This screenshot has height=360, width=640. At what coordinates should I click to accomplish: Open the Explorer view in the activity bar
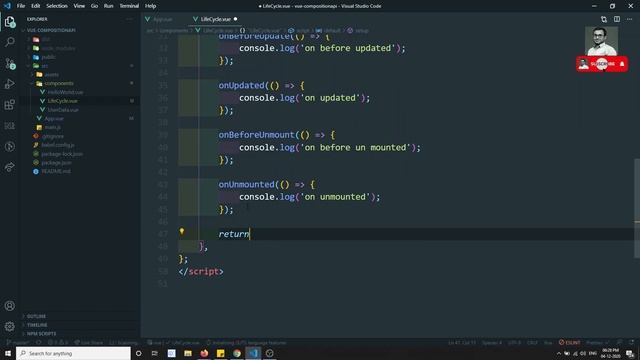click(x=10, y=22)
